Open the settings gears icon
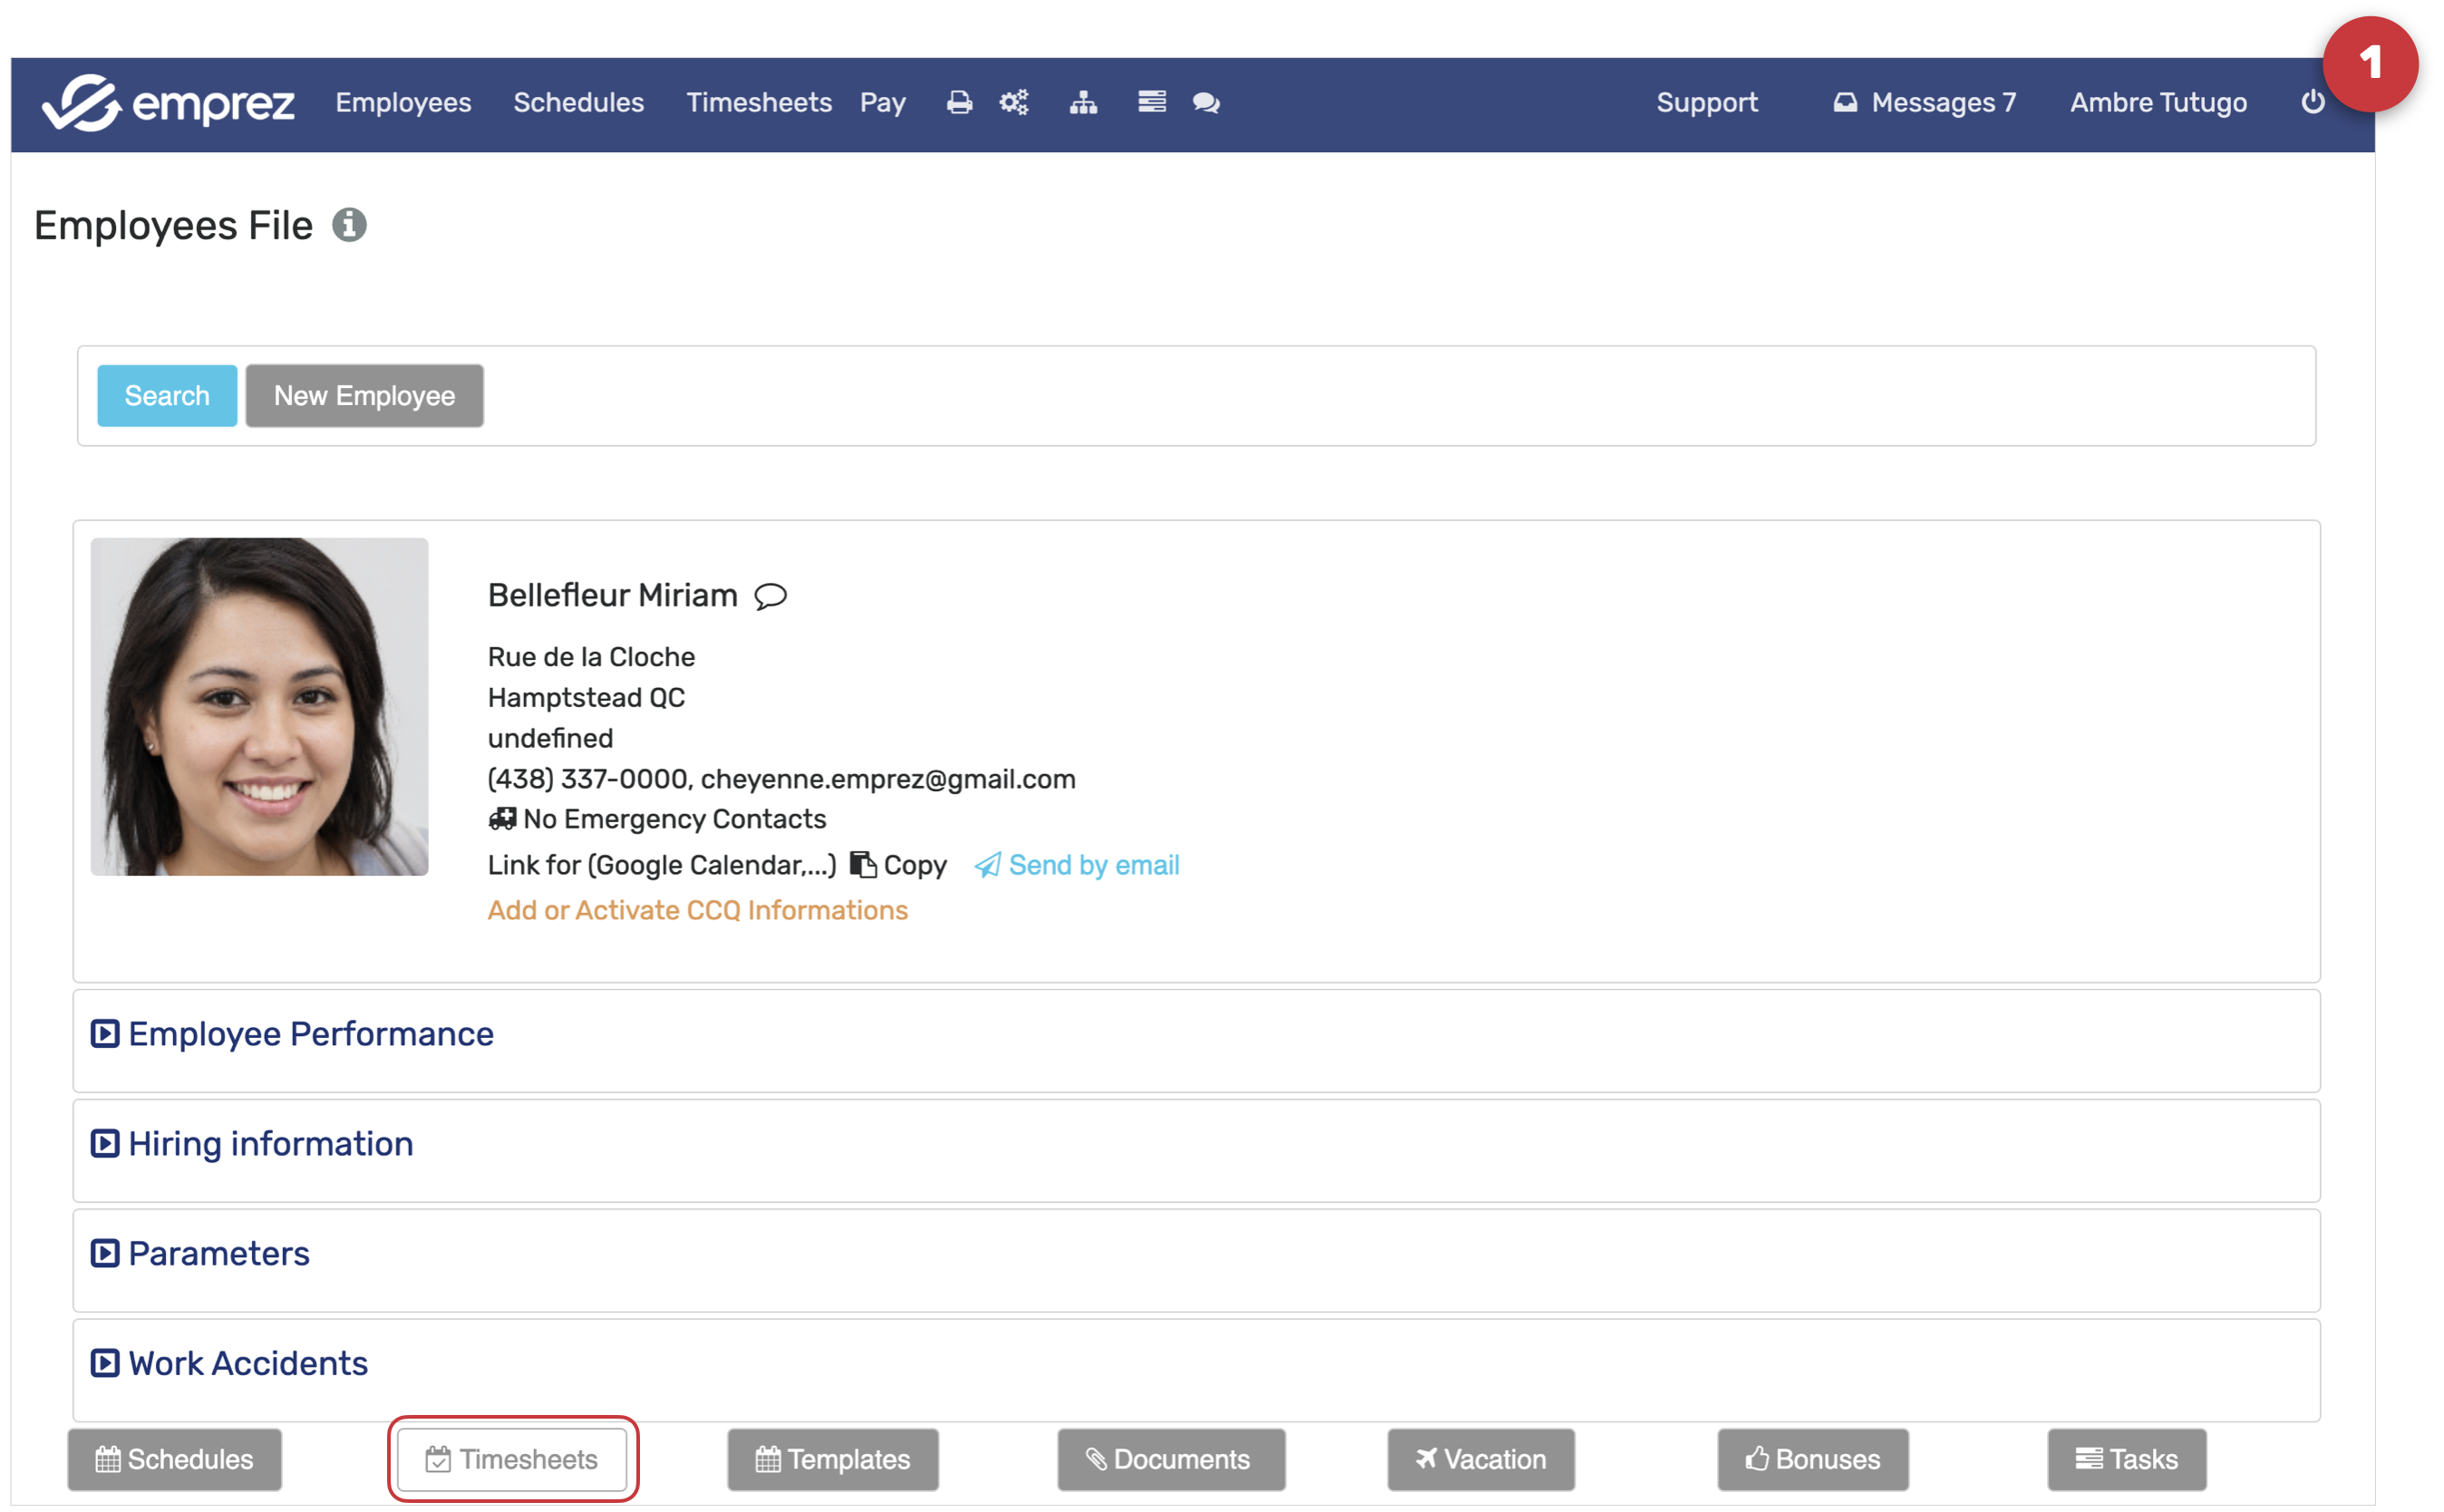 pos(1014,103)
